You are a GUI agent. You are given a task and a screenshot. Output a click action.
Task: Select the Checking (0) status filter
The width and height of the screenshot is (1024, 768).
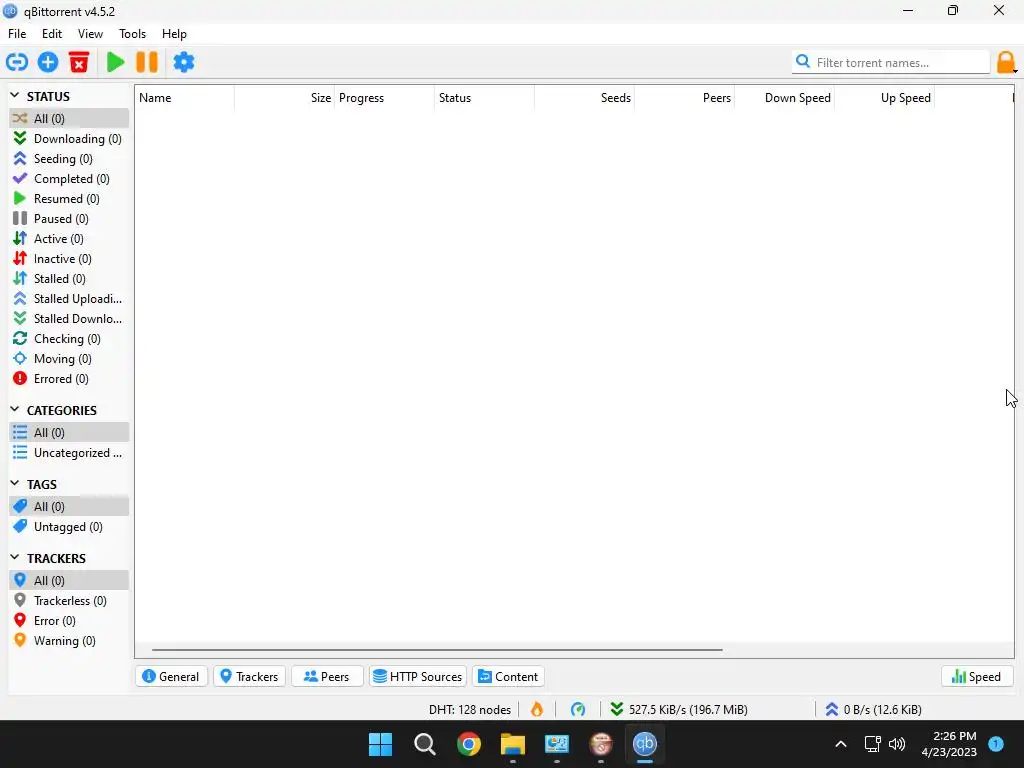click(x=69, y=339)
